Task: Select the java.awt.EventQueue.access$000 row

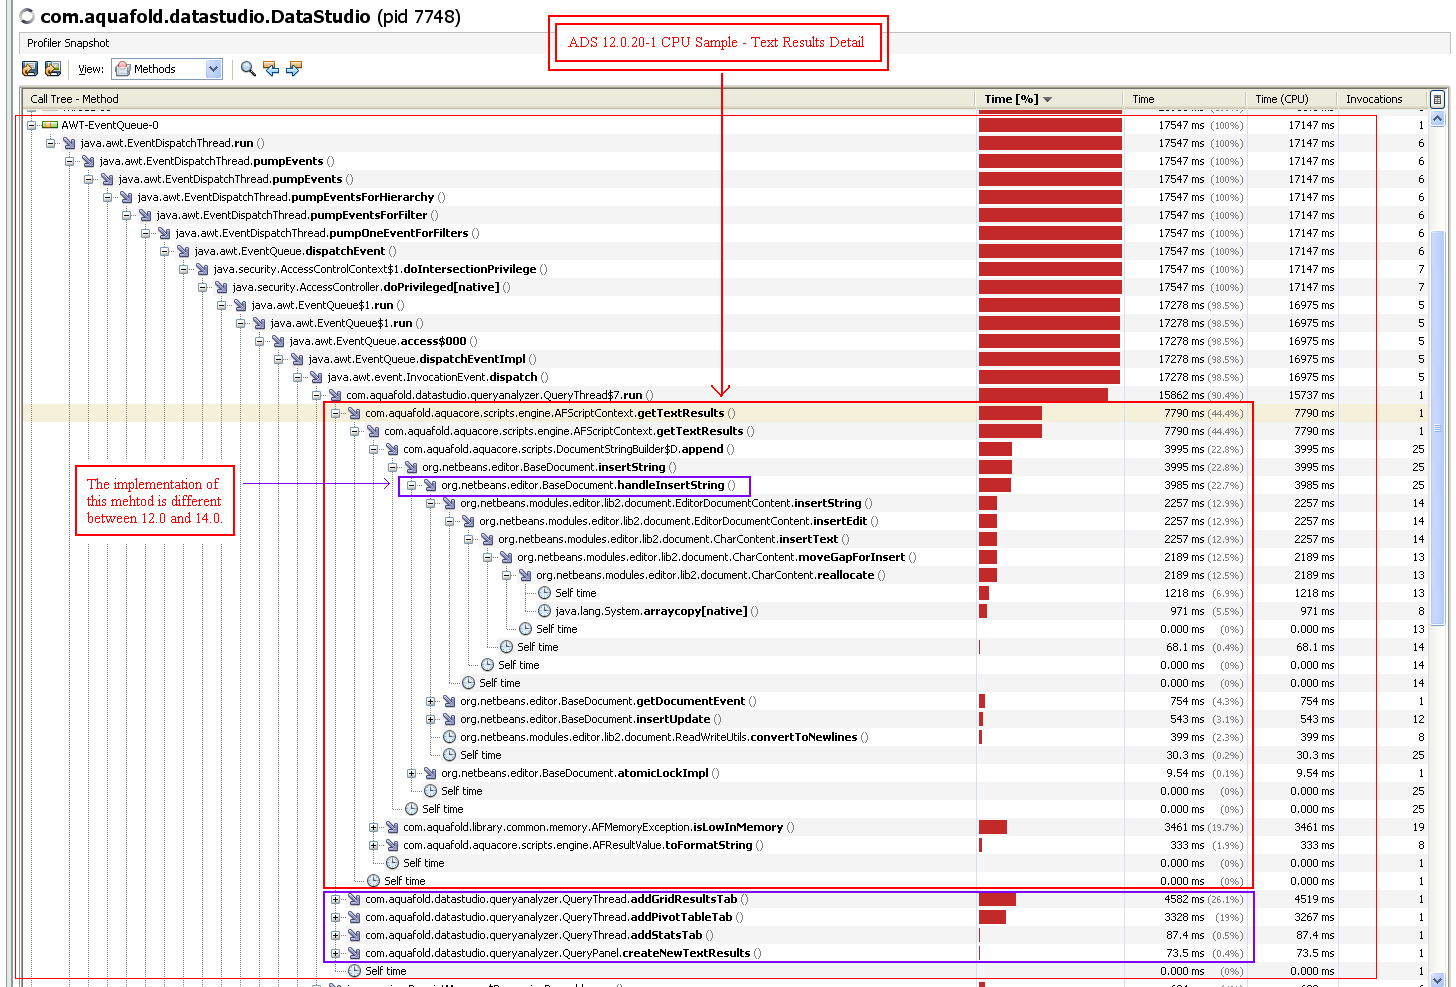Action: [725, 341]
